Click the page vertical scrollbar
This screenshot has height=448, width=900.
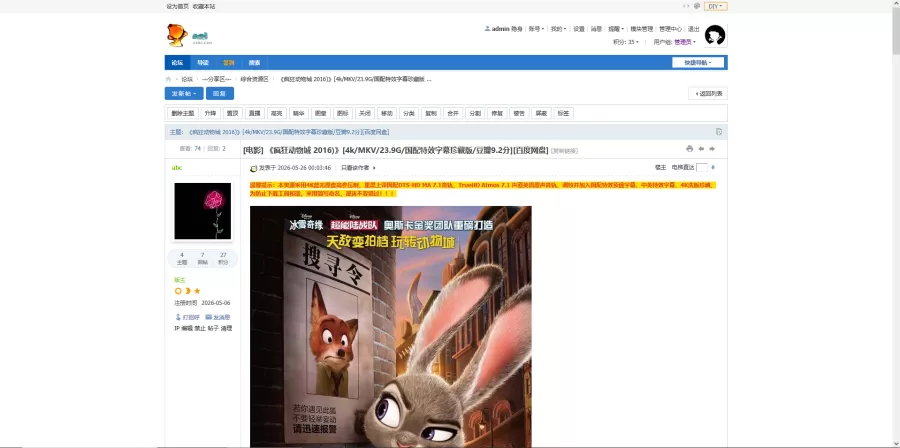[x=895, y=224]
